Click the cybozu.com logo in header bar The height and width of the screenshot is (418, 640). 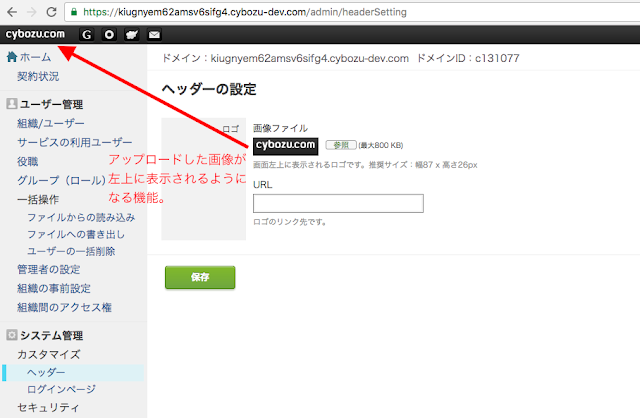35,34
